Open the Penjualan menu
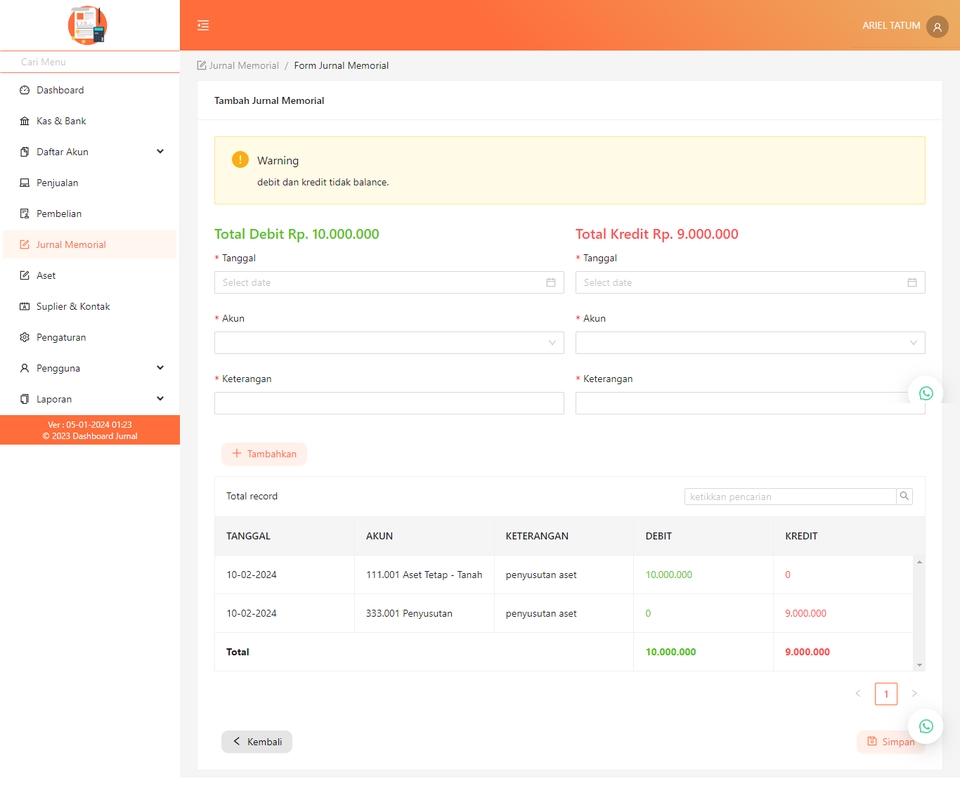Viewport: 960px width, 793px height. pyautogui.click(x=89, y=182)
